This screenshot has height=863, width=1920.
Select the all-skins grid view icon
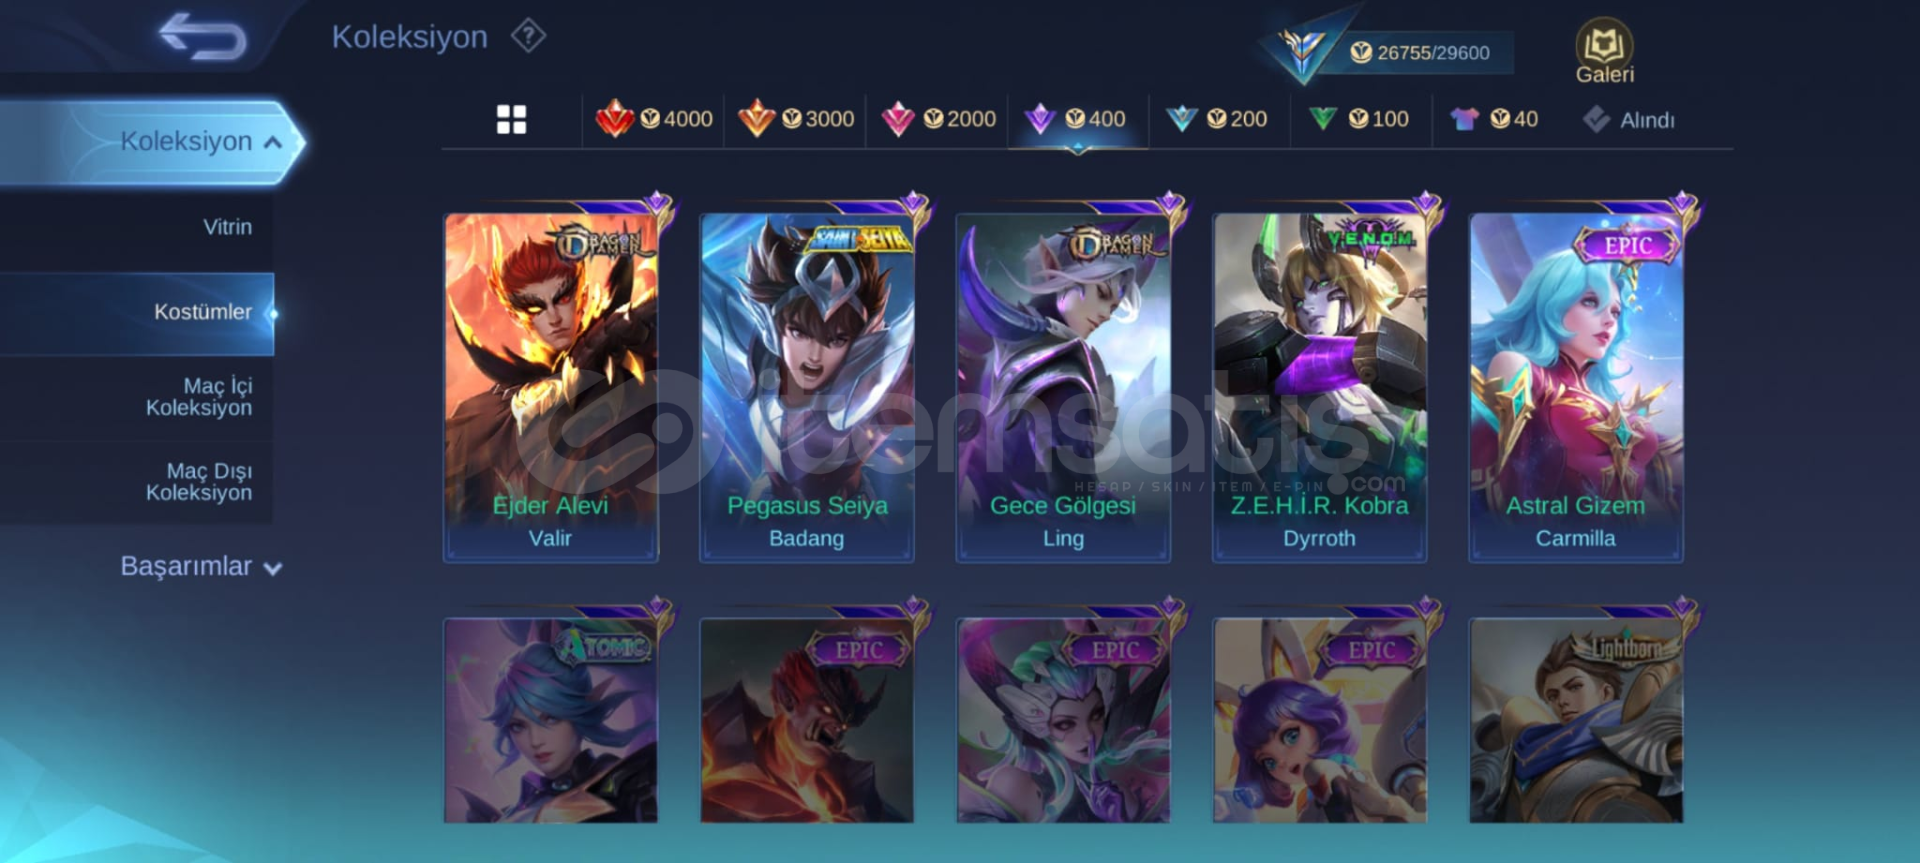click(511, 120)
